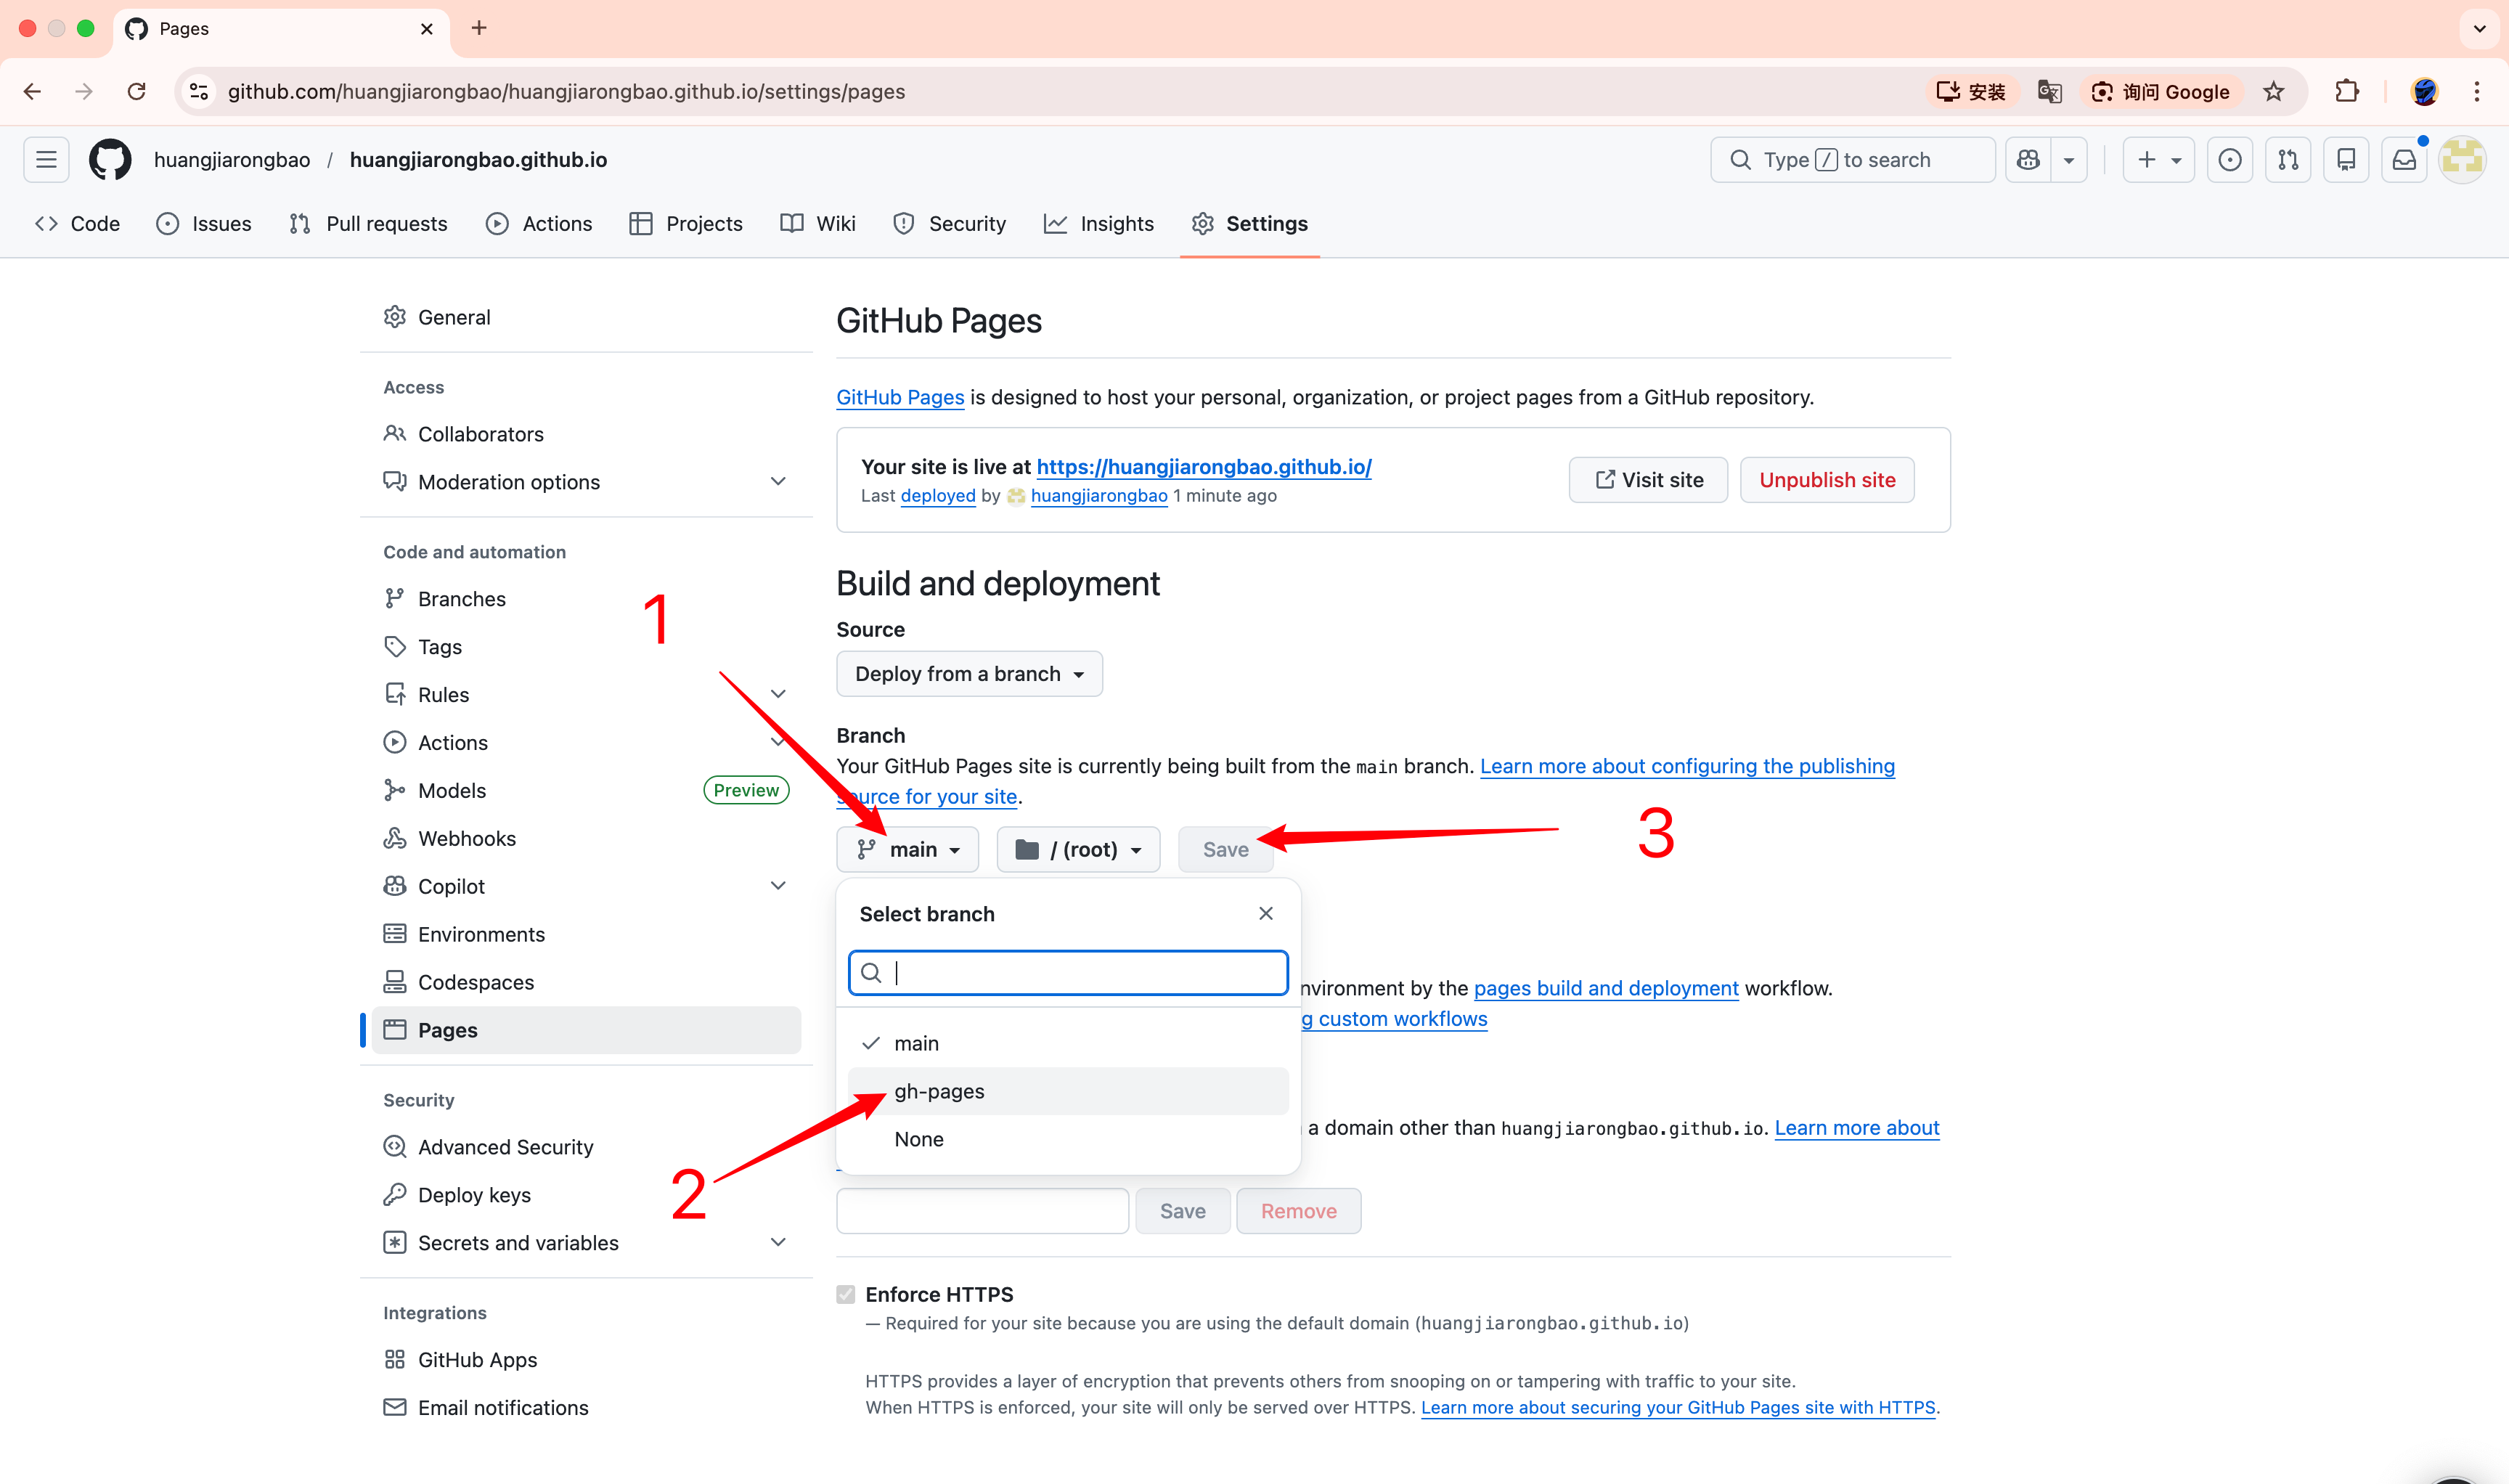Switch to the Insights tab
Image resolution: width=2509 pixels, height=1484 pixels.
1099,224
